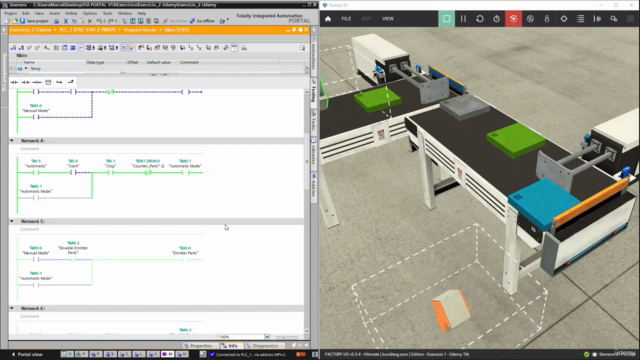Click the delete network icon
Screen dimensions: 640x360
tap(21, 48)
